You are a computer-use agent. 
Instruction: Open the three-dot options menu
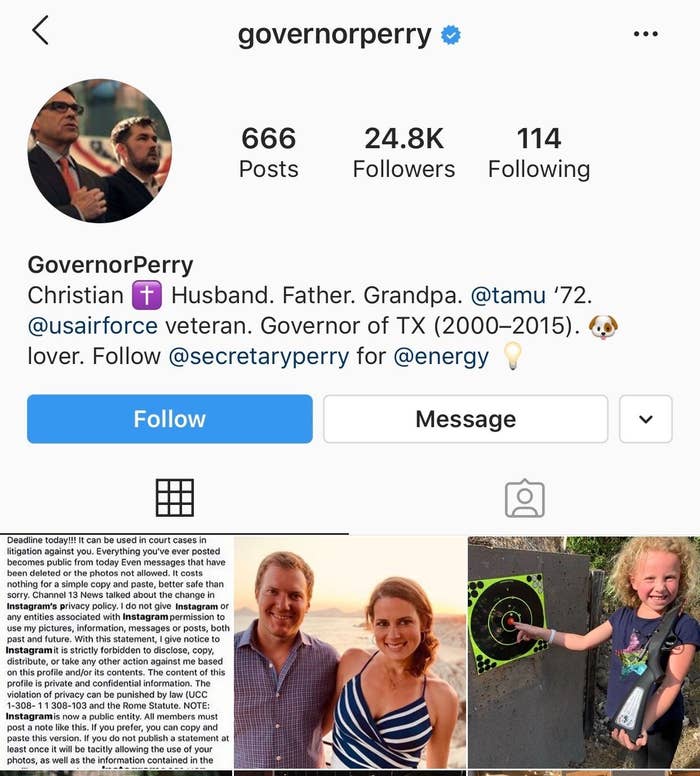[646, 34]
